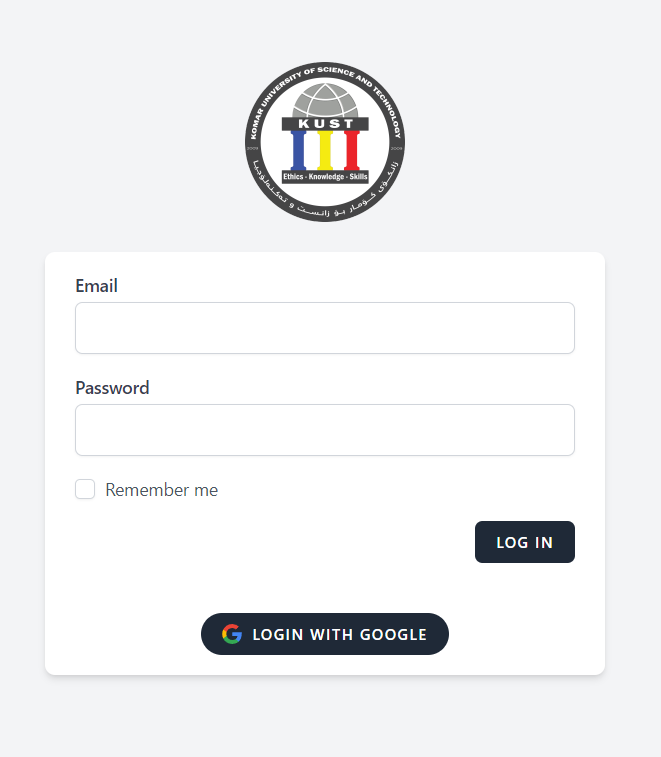Click the GOOGLE word on login button

tap(393, 634)
